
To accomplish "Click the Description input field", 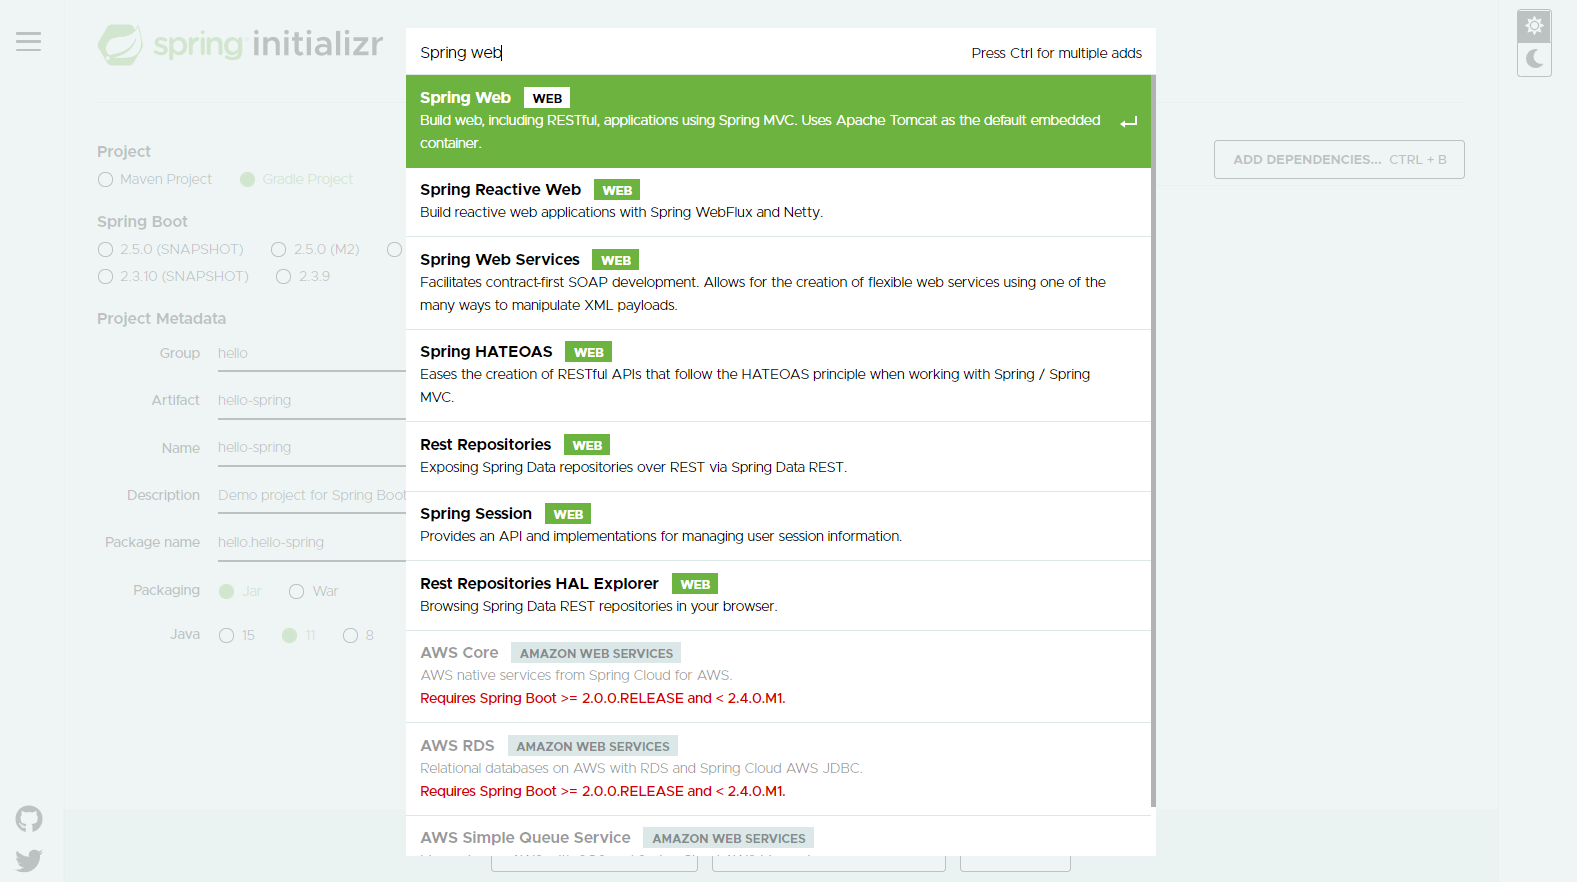I will (x=311, y=496).
